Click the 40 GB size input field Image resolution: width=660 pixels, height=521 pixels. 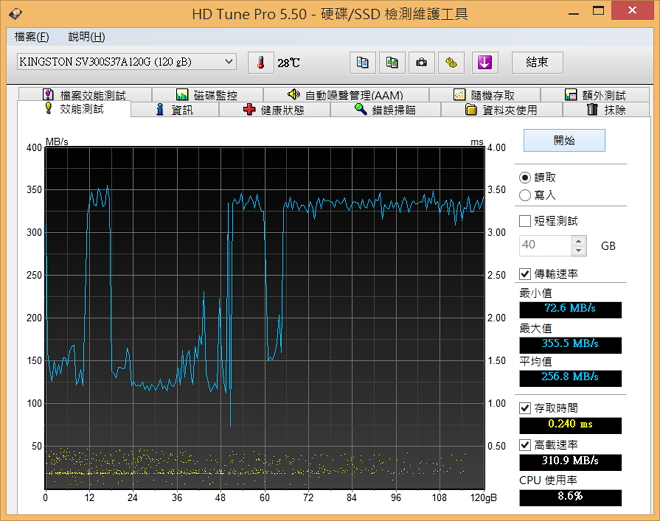click(x=546, y=245)
